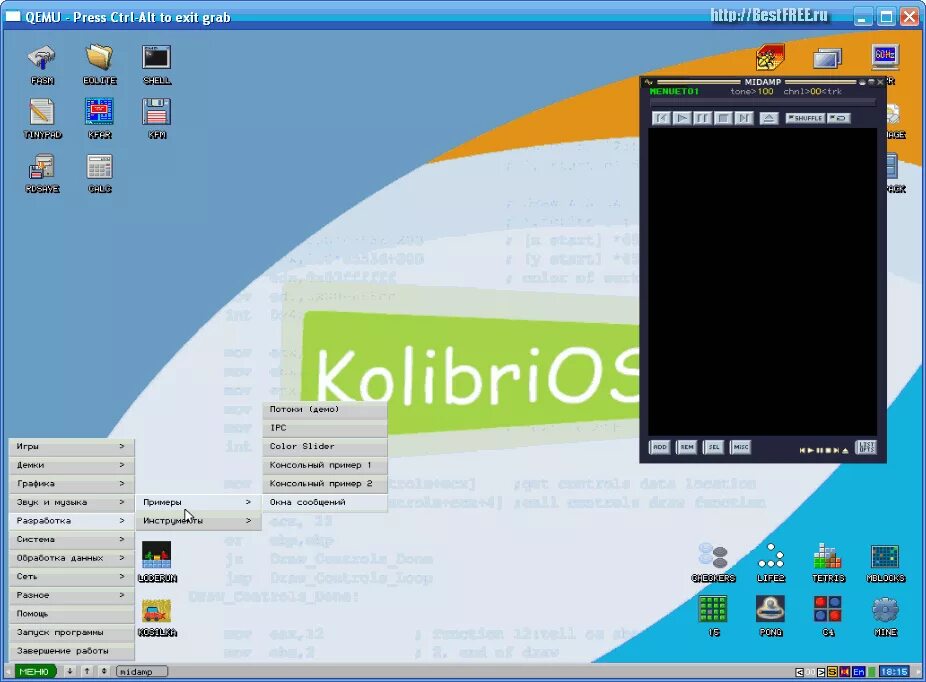Open the FASM desktop icon
The height and width of the screenshot is (682, 926).
(x=42, y=64)
